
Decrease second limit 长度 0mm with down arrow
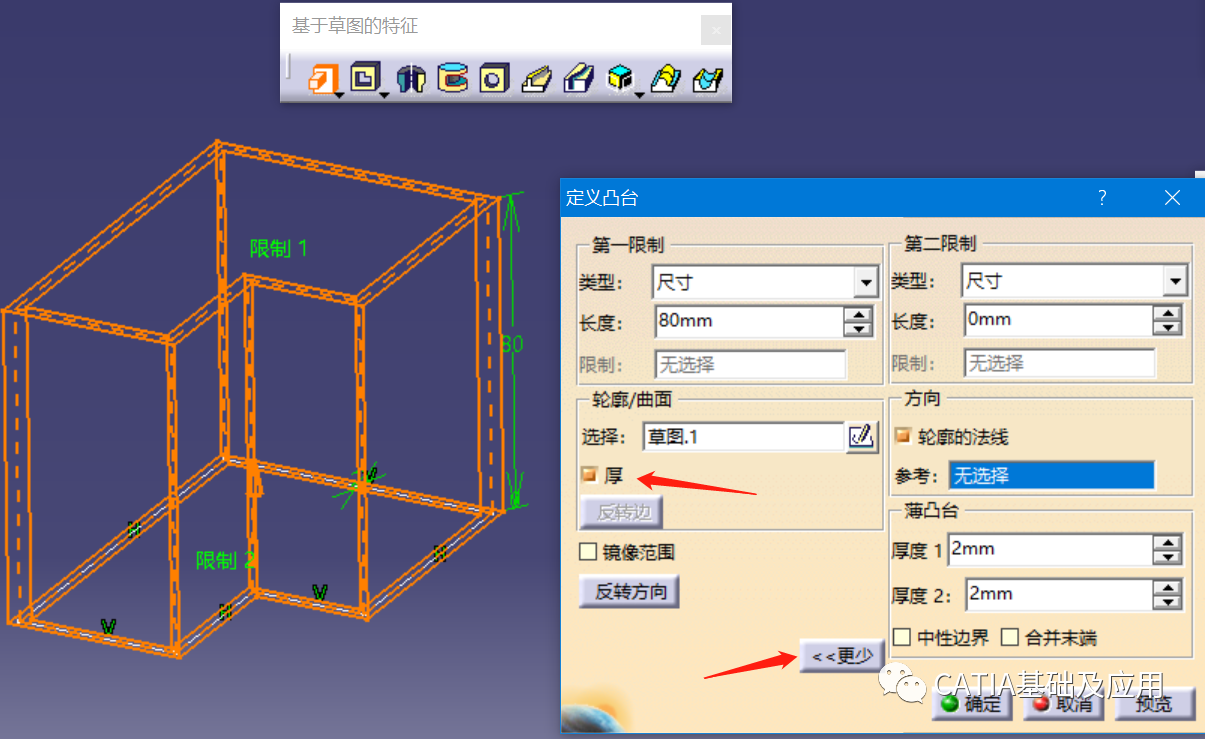(x=1167, y=327)
